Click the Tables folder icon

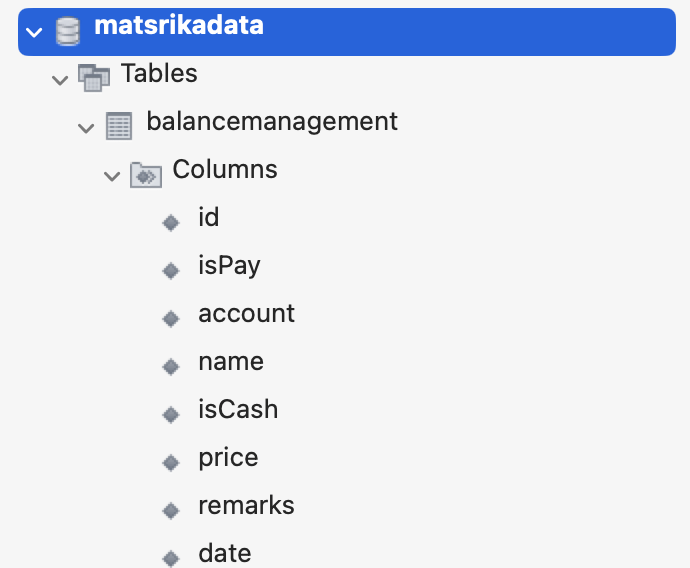click(x=93, y=77)
